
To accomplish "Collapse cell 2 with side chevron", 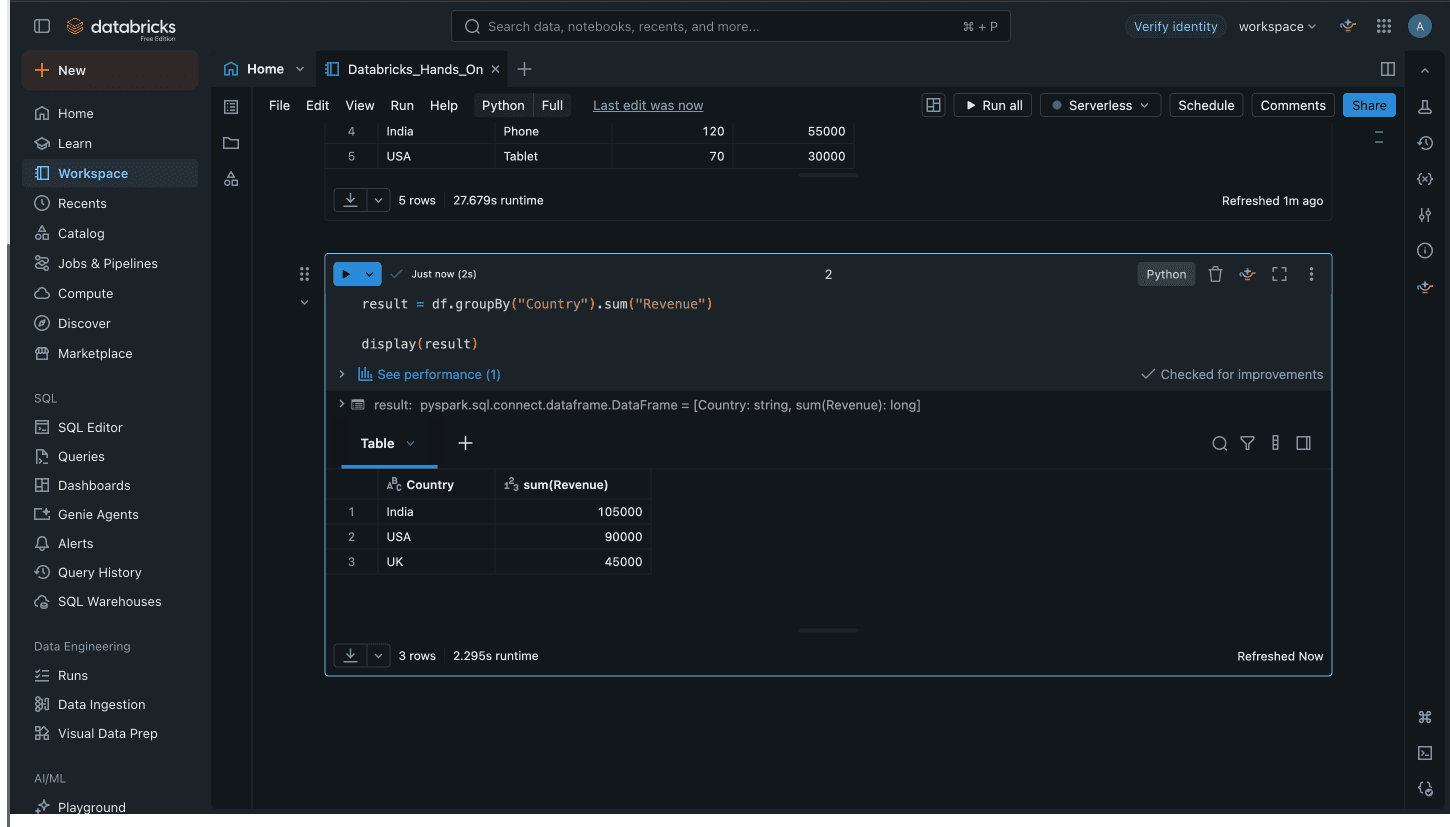I will coord(304,303).
